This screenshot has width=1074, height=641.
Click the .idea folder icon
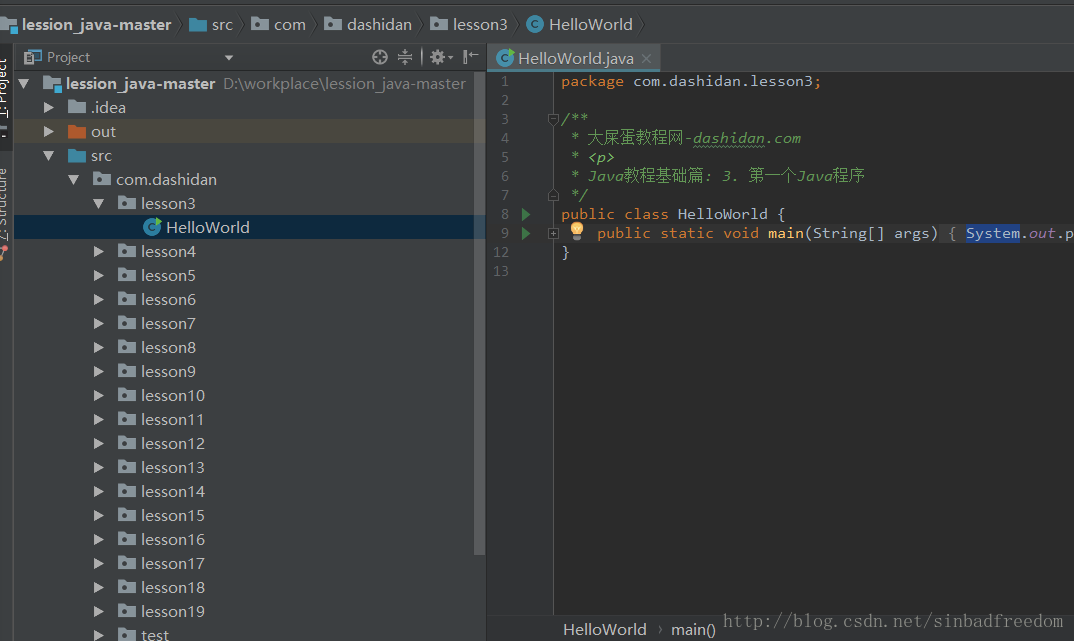point(77,108)
